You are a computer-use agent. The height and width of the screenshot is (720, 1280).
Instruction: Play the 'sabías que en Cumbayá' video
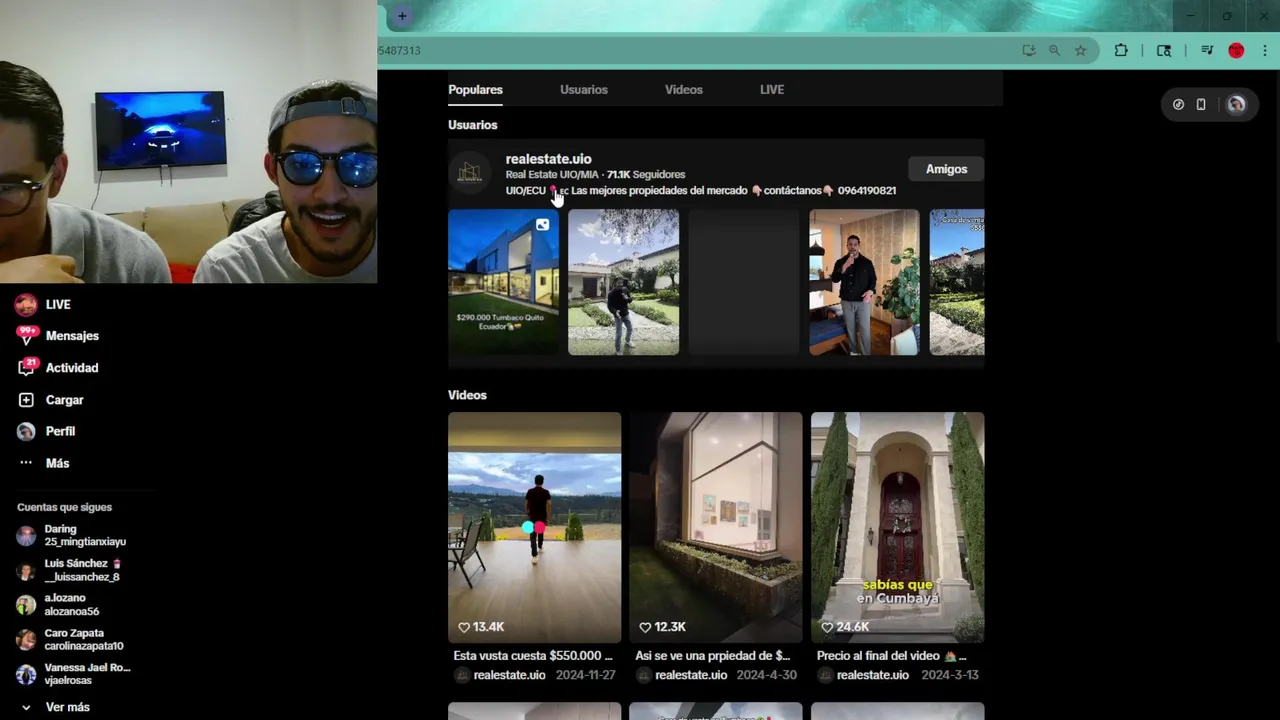(897, 527)
